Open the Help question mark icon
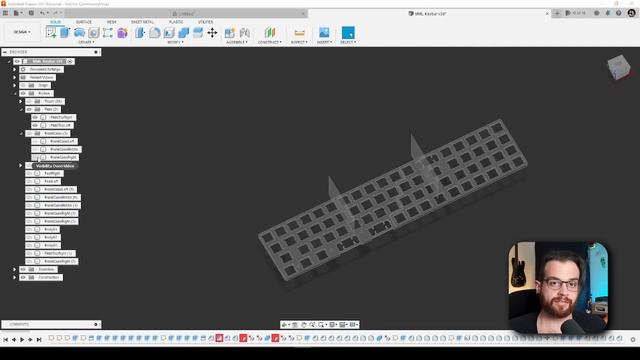Image resolution: width=640 pixels, height=360 pixels. click(x=618, y=13)
